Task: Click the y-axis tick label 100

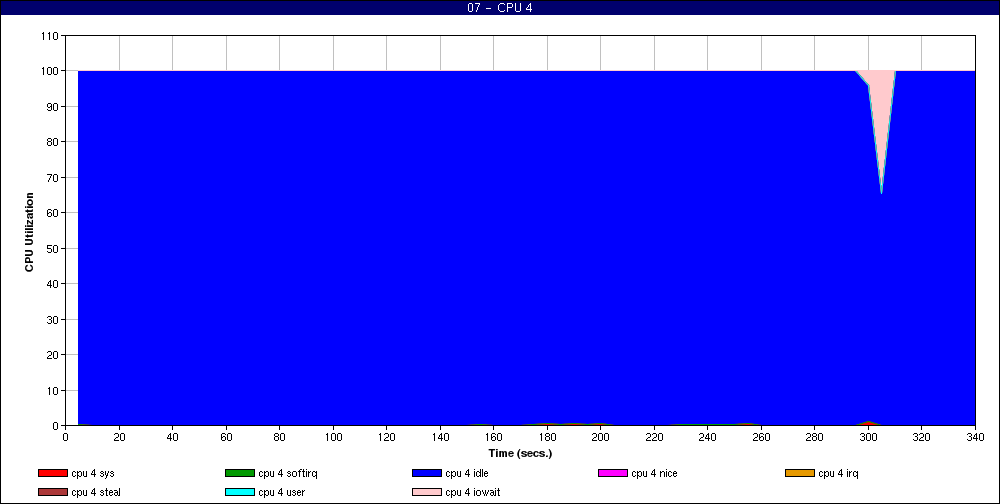Action: click(52, 71)
